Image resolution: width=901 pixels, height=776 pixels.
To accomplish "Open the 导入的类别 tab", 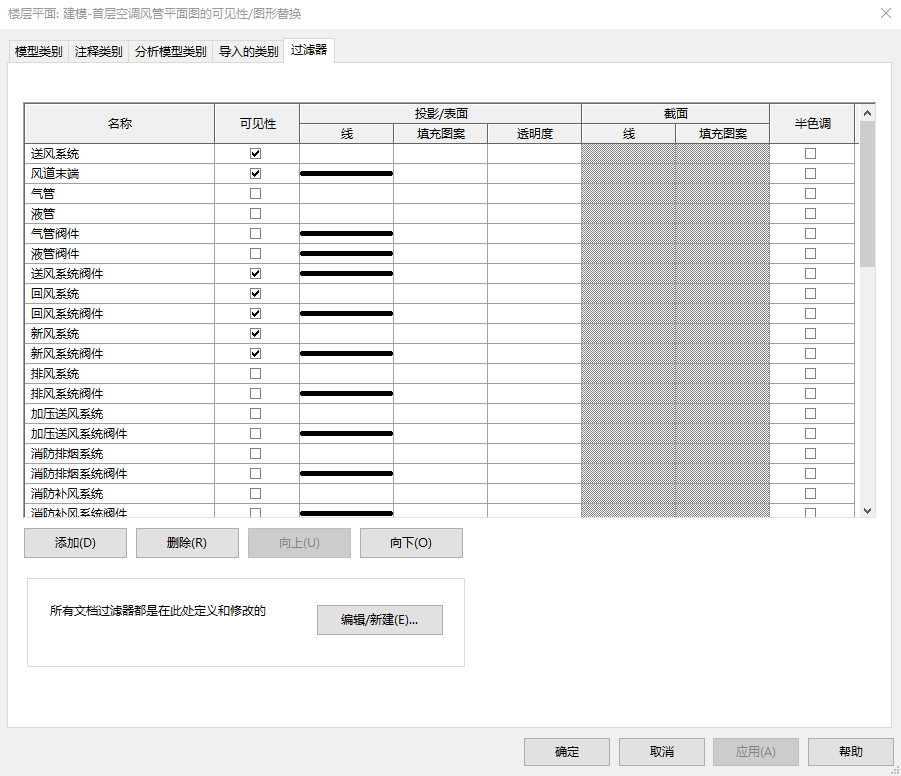I will point(248,52).
